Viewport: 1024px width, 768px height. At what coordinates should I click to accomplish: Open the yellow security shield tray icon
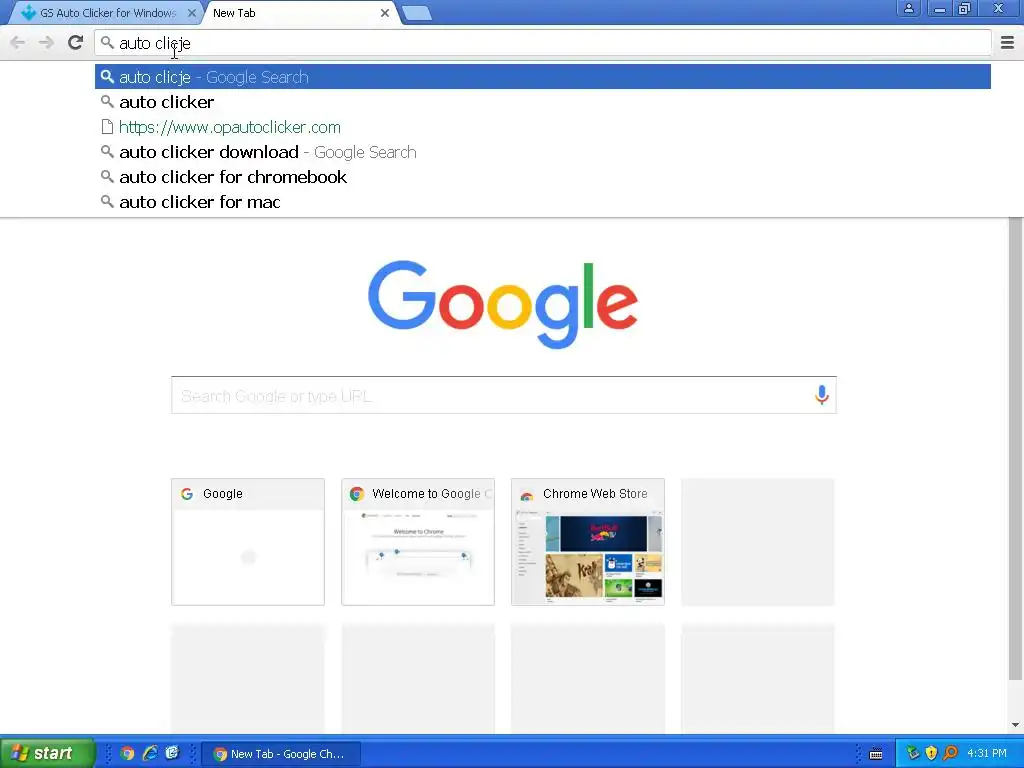tap(931, 754)
